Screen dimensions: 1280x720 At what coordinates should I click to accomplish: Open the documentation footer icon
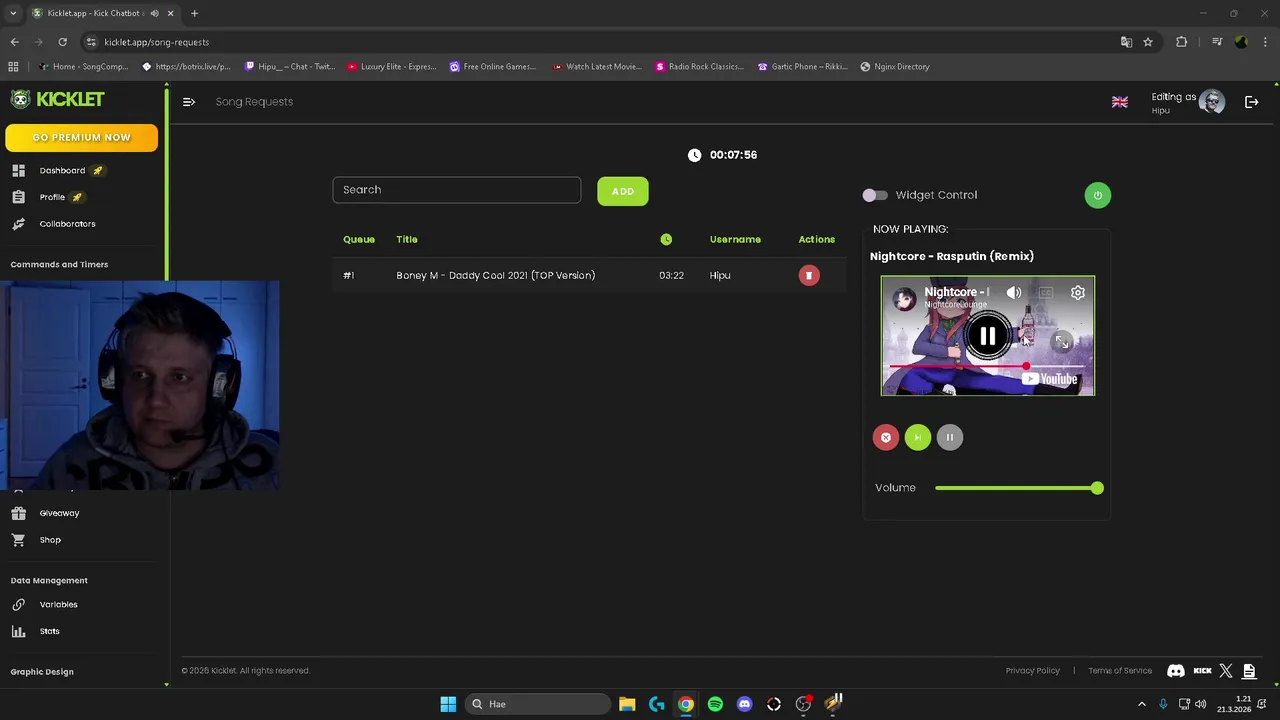click(1249, 671)
